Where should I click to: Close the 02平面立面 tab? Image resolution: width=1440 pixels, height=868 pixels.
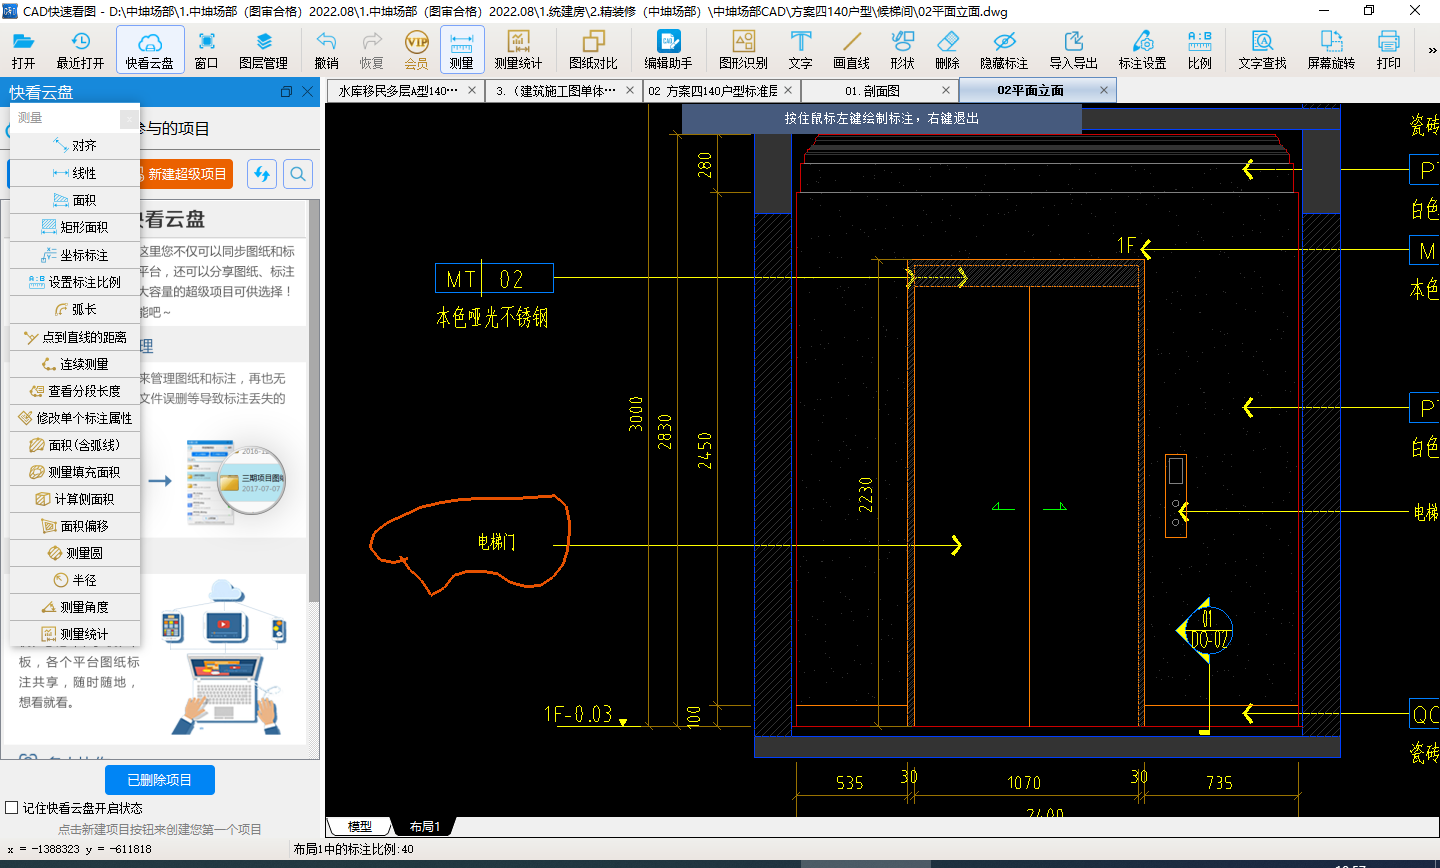pos(1104,90)
